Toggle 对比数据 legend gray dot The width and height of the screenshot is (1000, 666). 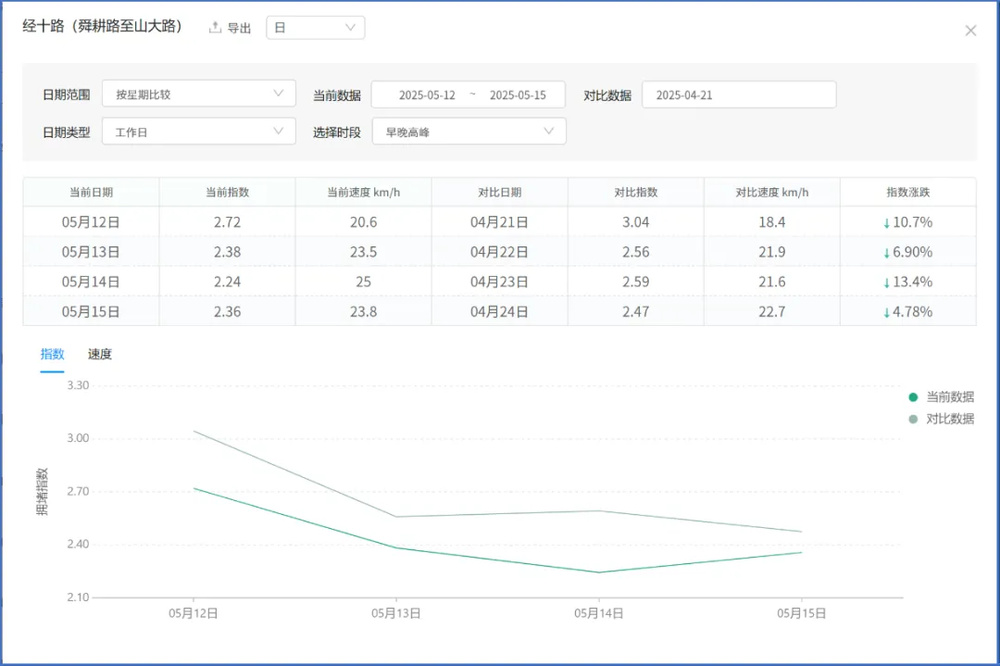tap(913, 419)
